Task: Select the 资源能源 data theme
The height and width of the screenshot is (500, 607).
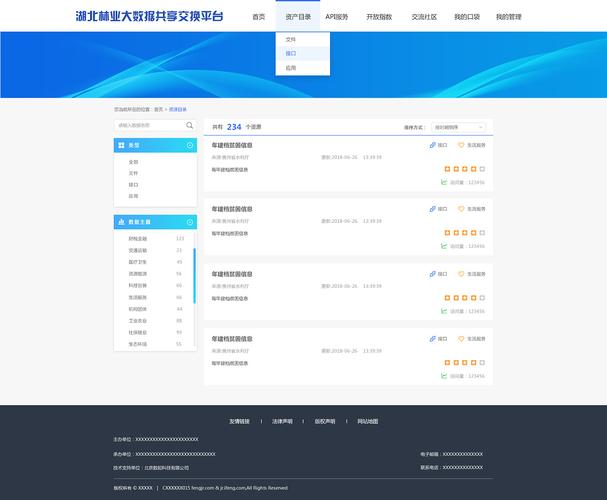Action: point(137,274)
